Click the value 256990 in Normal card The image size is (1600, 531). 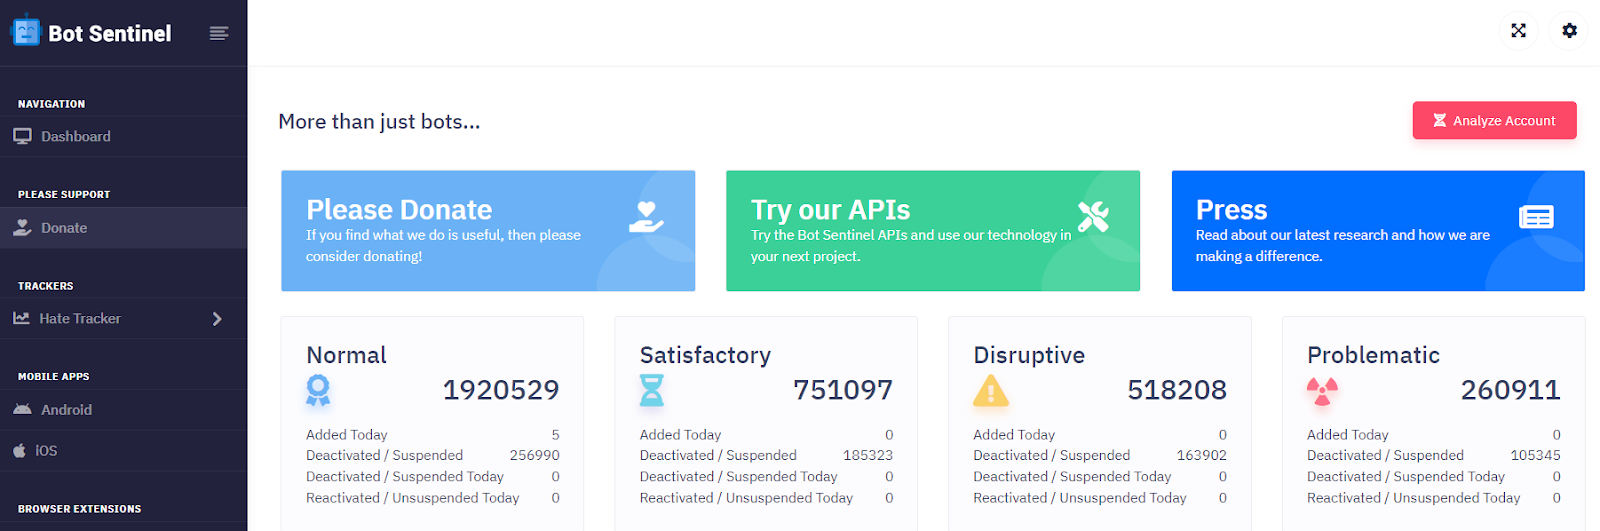(534, 455)
